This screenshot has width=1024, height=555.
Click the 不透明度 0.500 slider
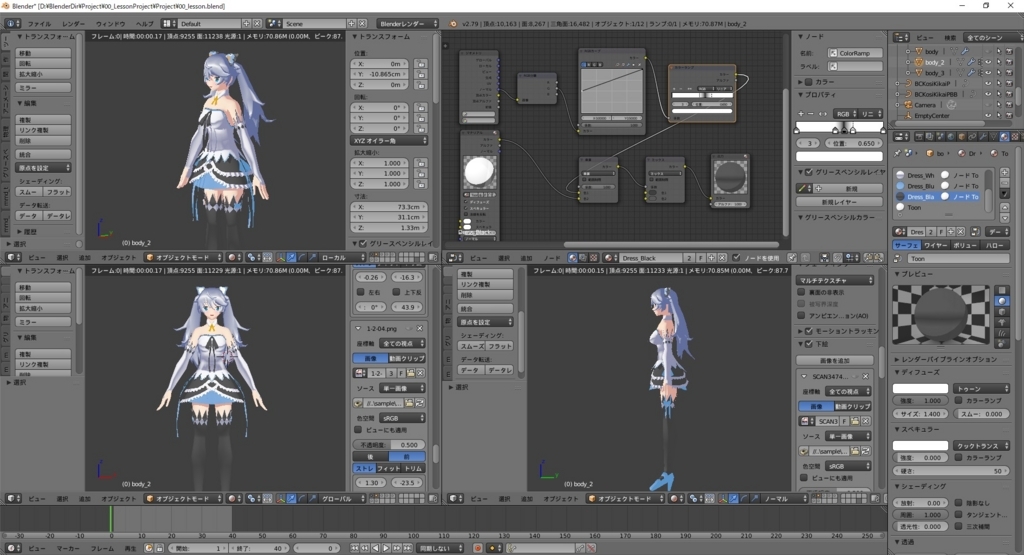click(x=389, y=445)
